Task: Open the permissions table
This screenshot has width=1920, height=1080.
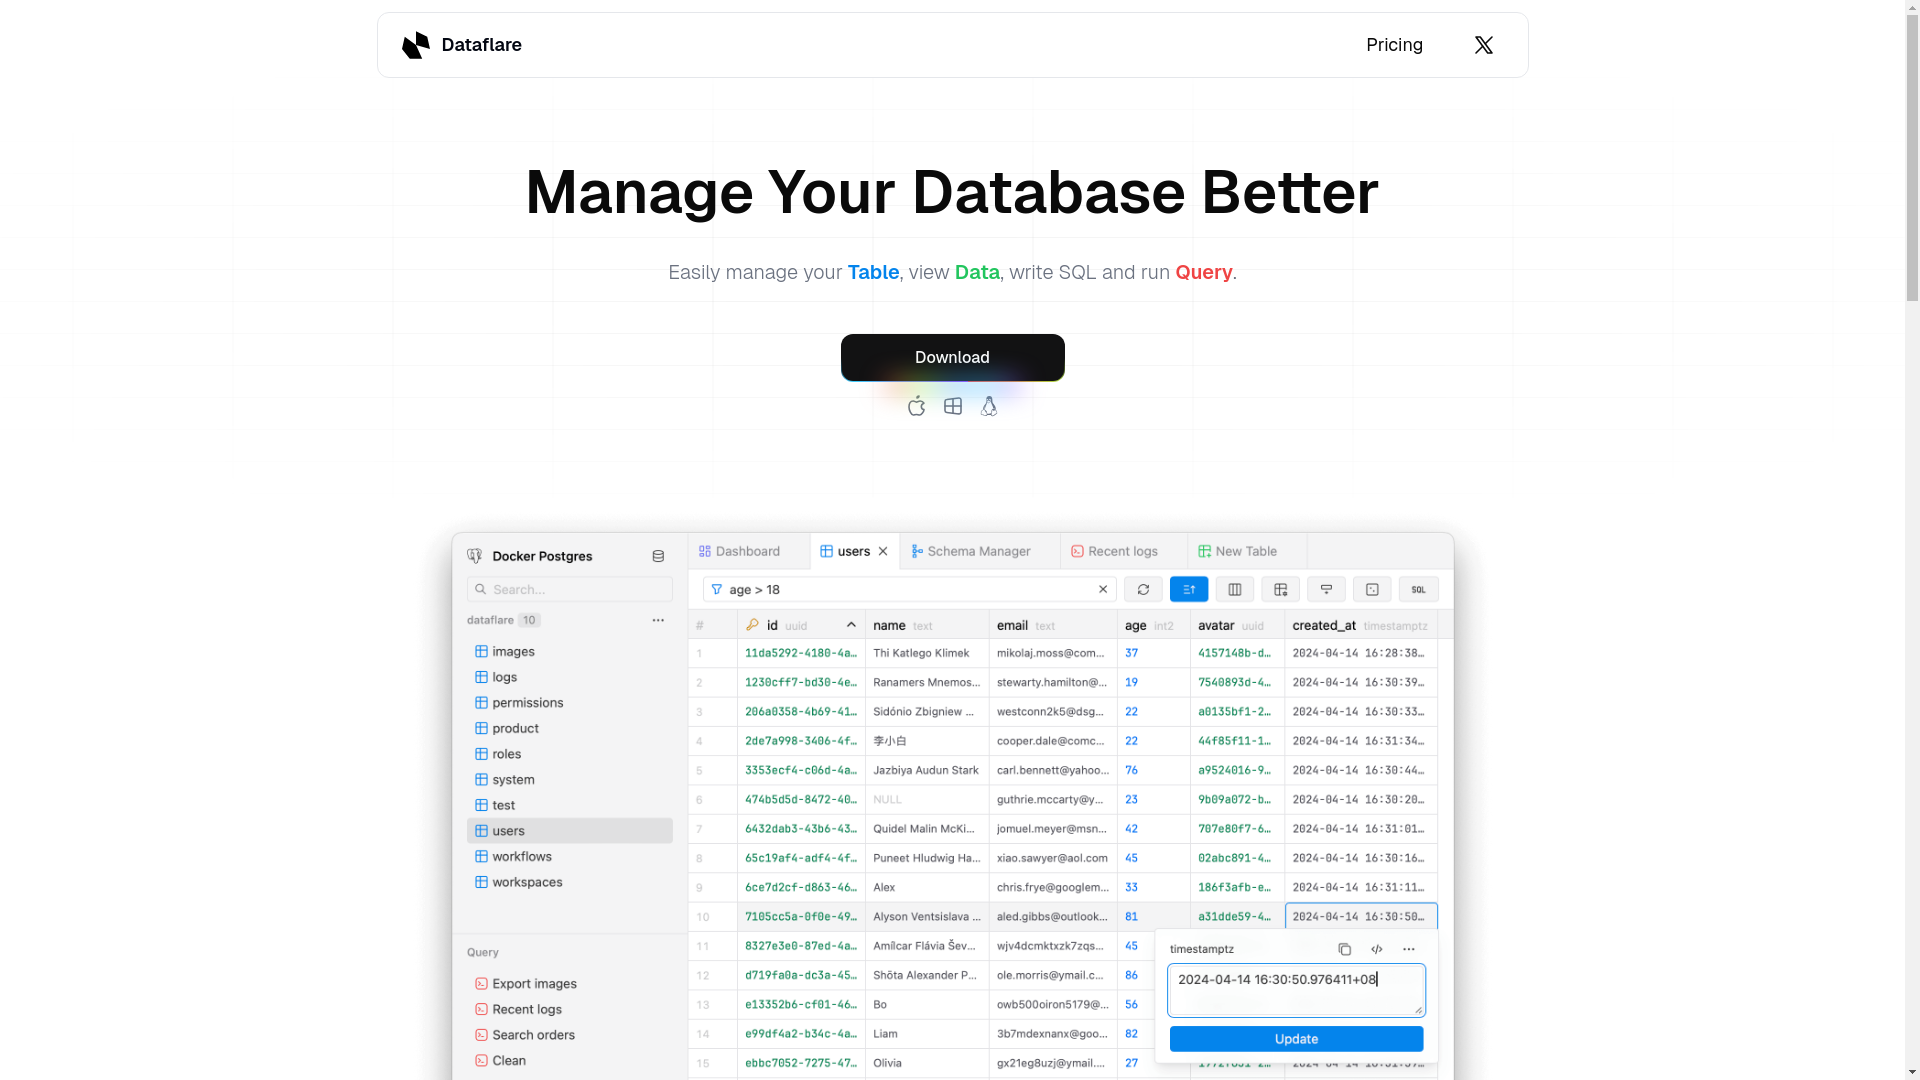Action: coord(569,703)
